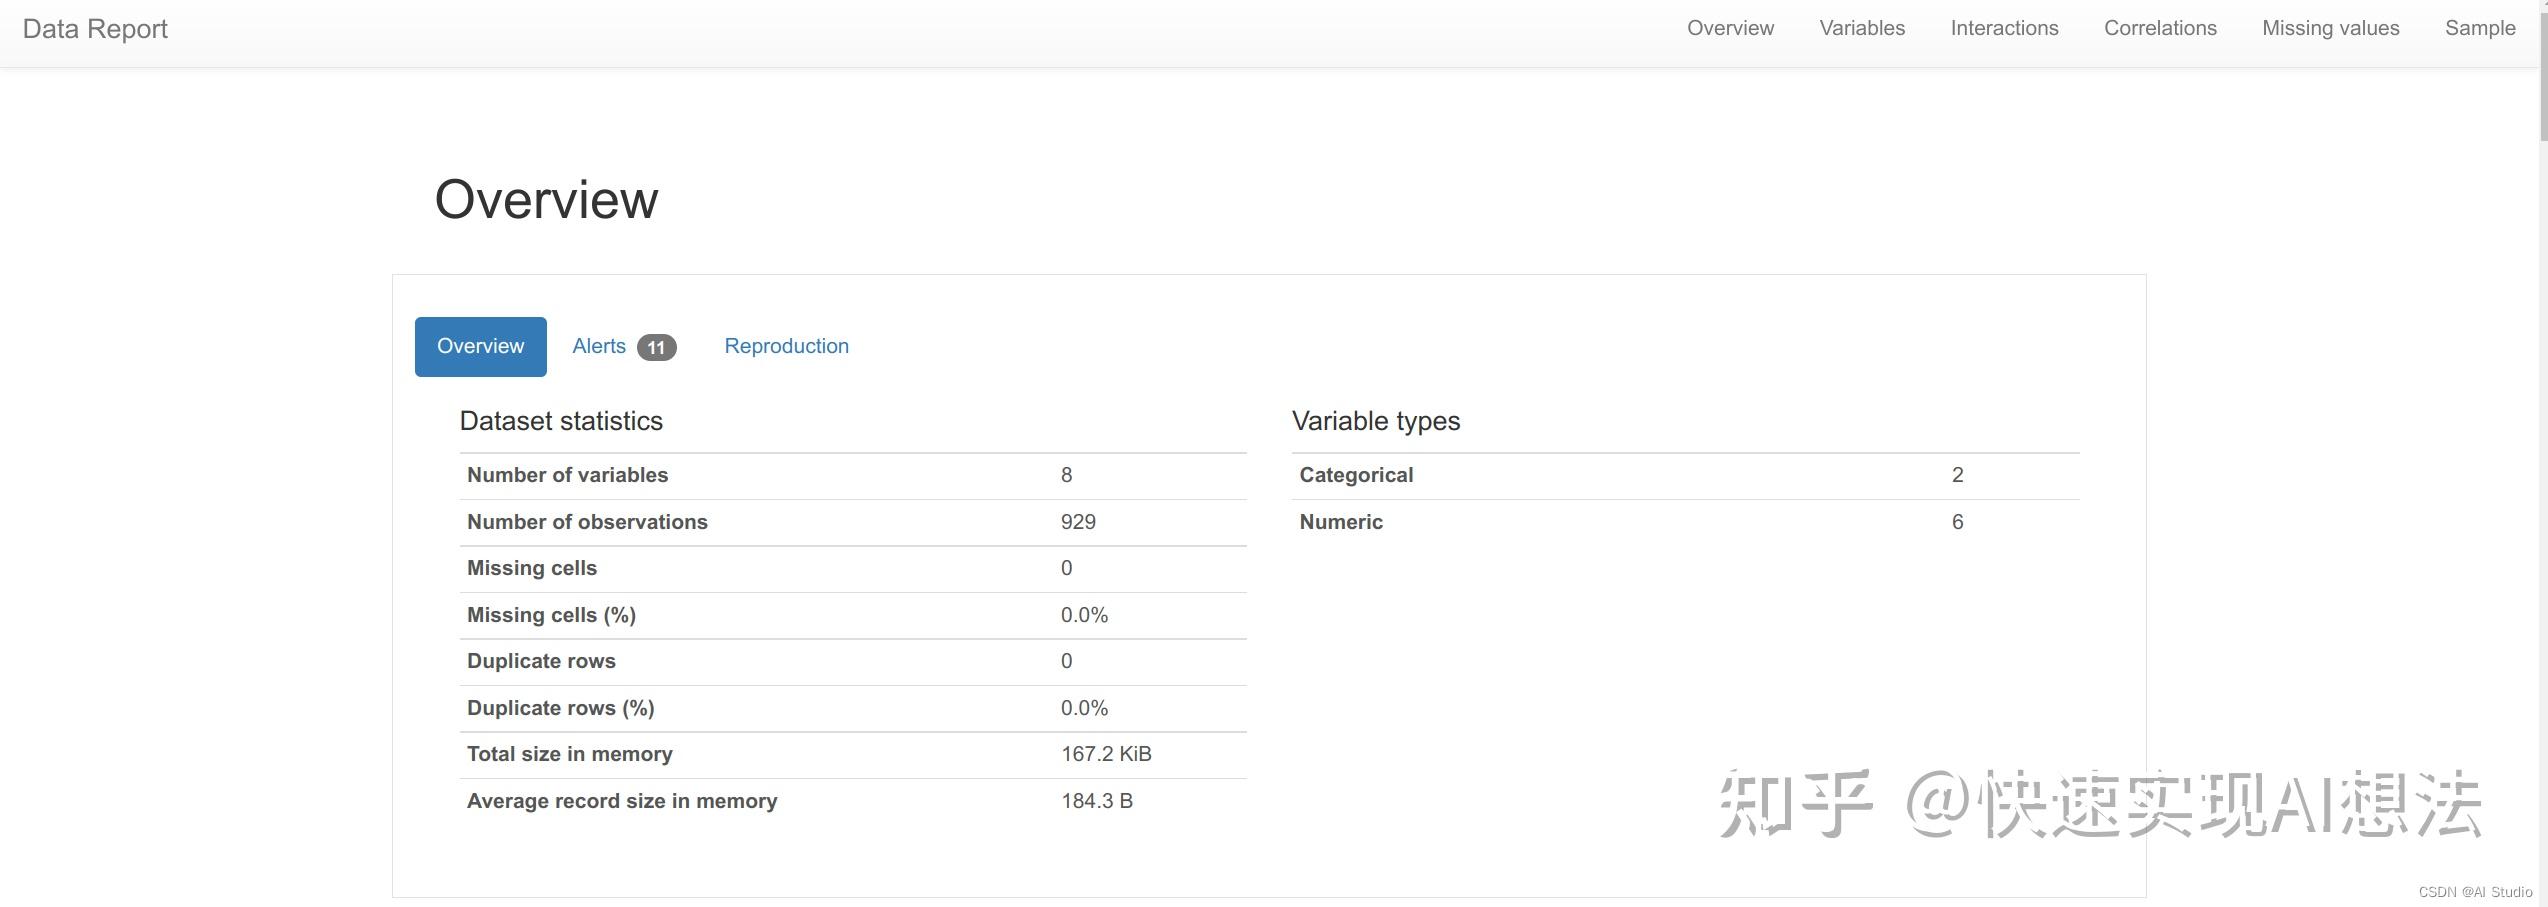Click the large Overview page heading

(x=546, y=199)
